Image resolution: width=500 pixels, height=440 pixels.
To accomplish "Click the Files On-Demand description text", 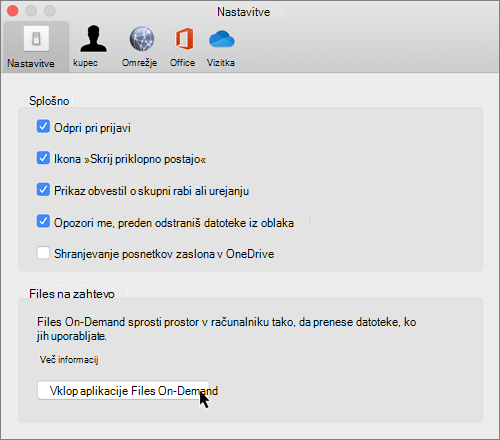I will click(x=227, y=329).
